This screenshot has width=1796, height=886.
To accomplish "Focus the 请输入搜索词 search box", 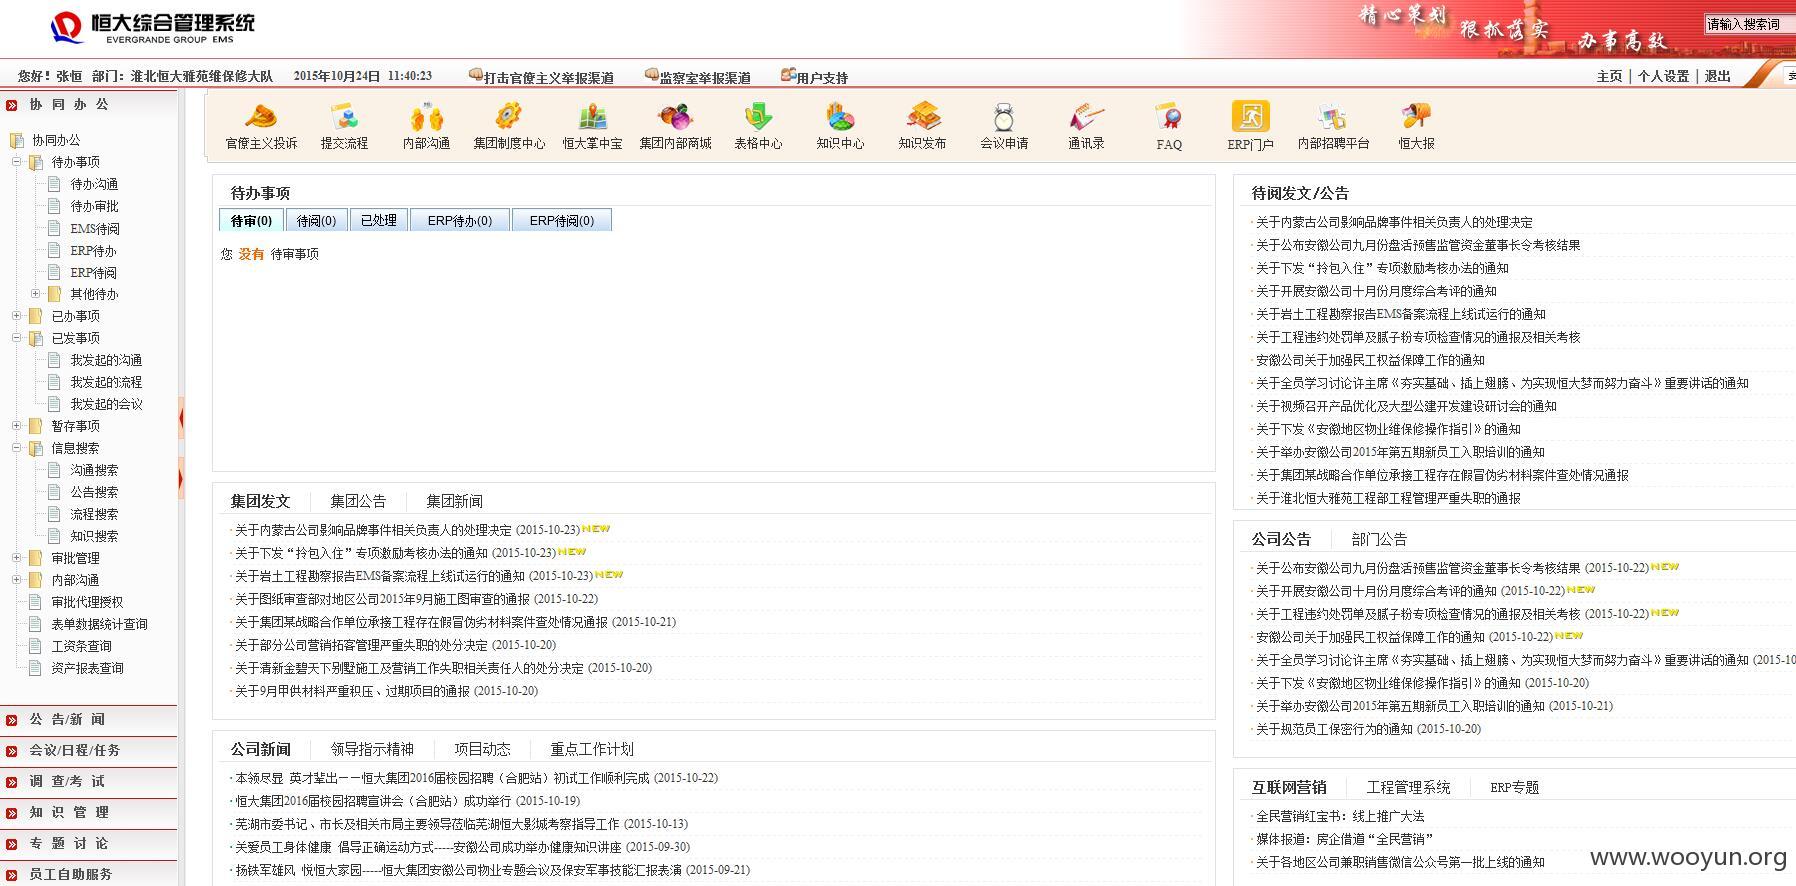I will click(x=1749, y=24).
